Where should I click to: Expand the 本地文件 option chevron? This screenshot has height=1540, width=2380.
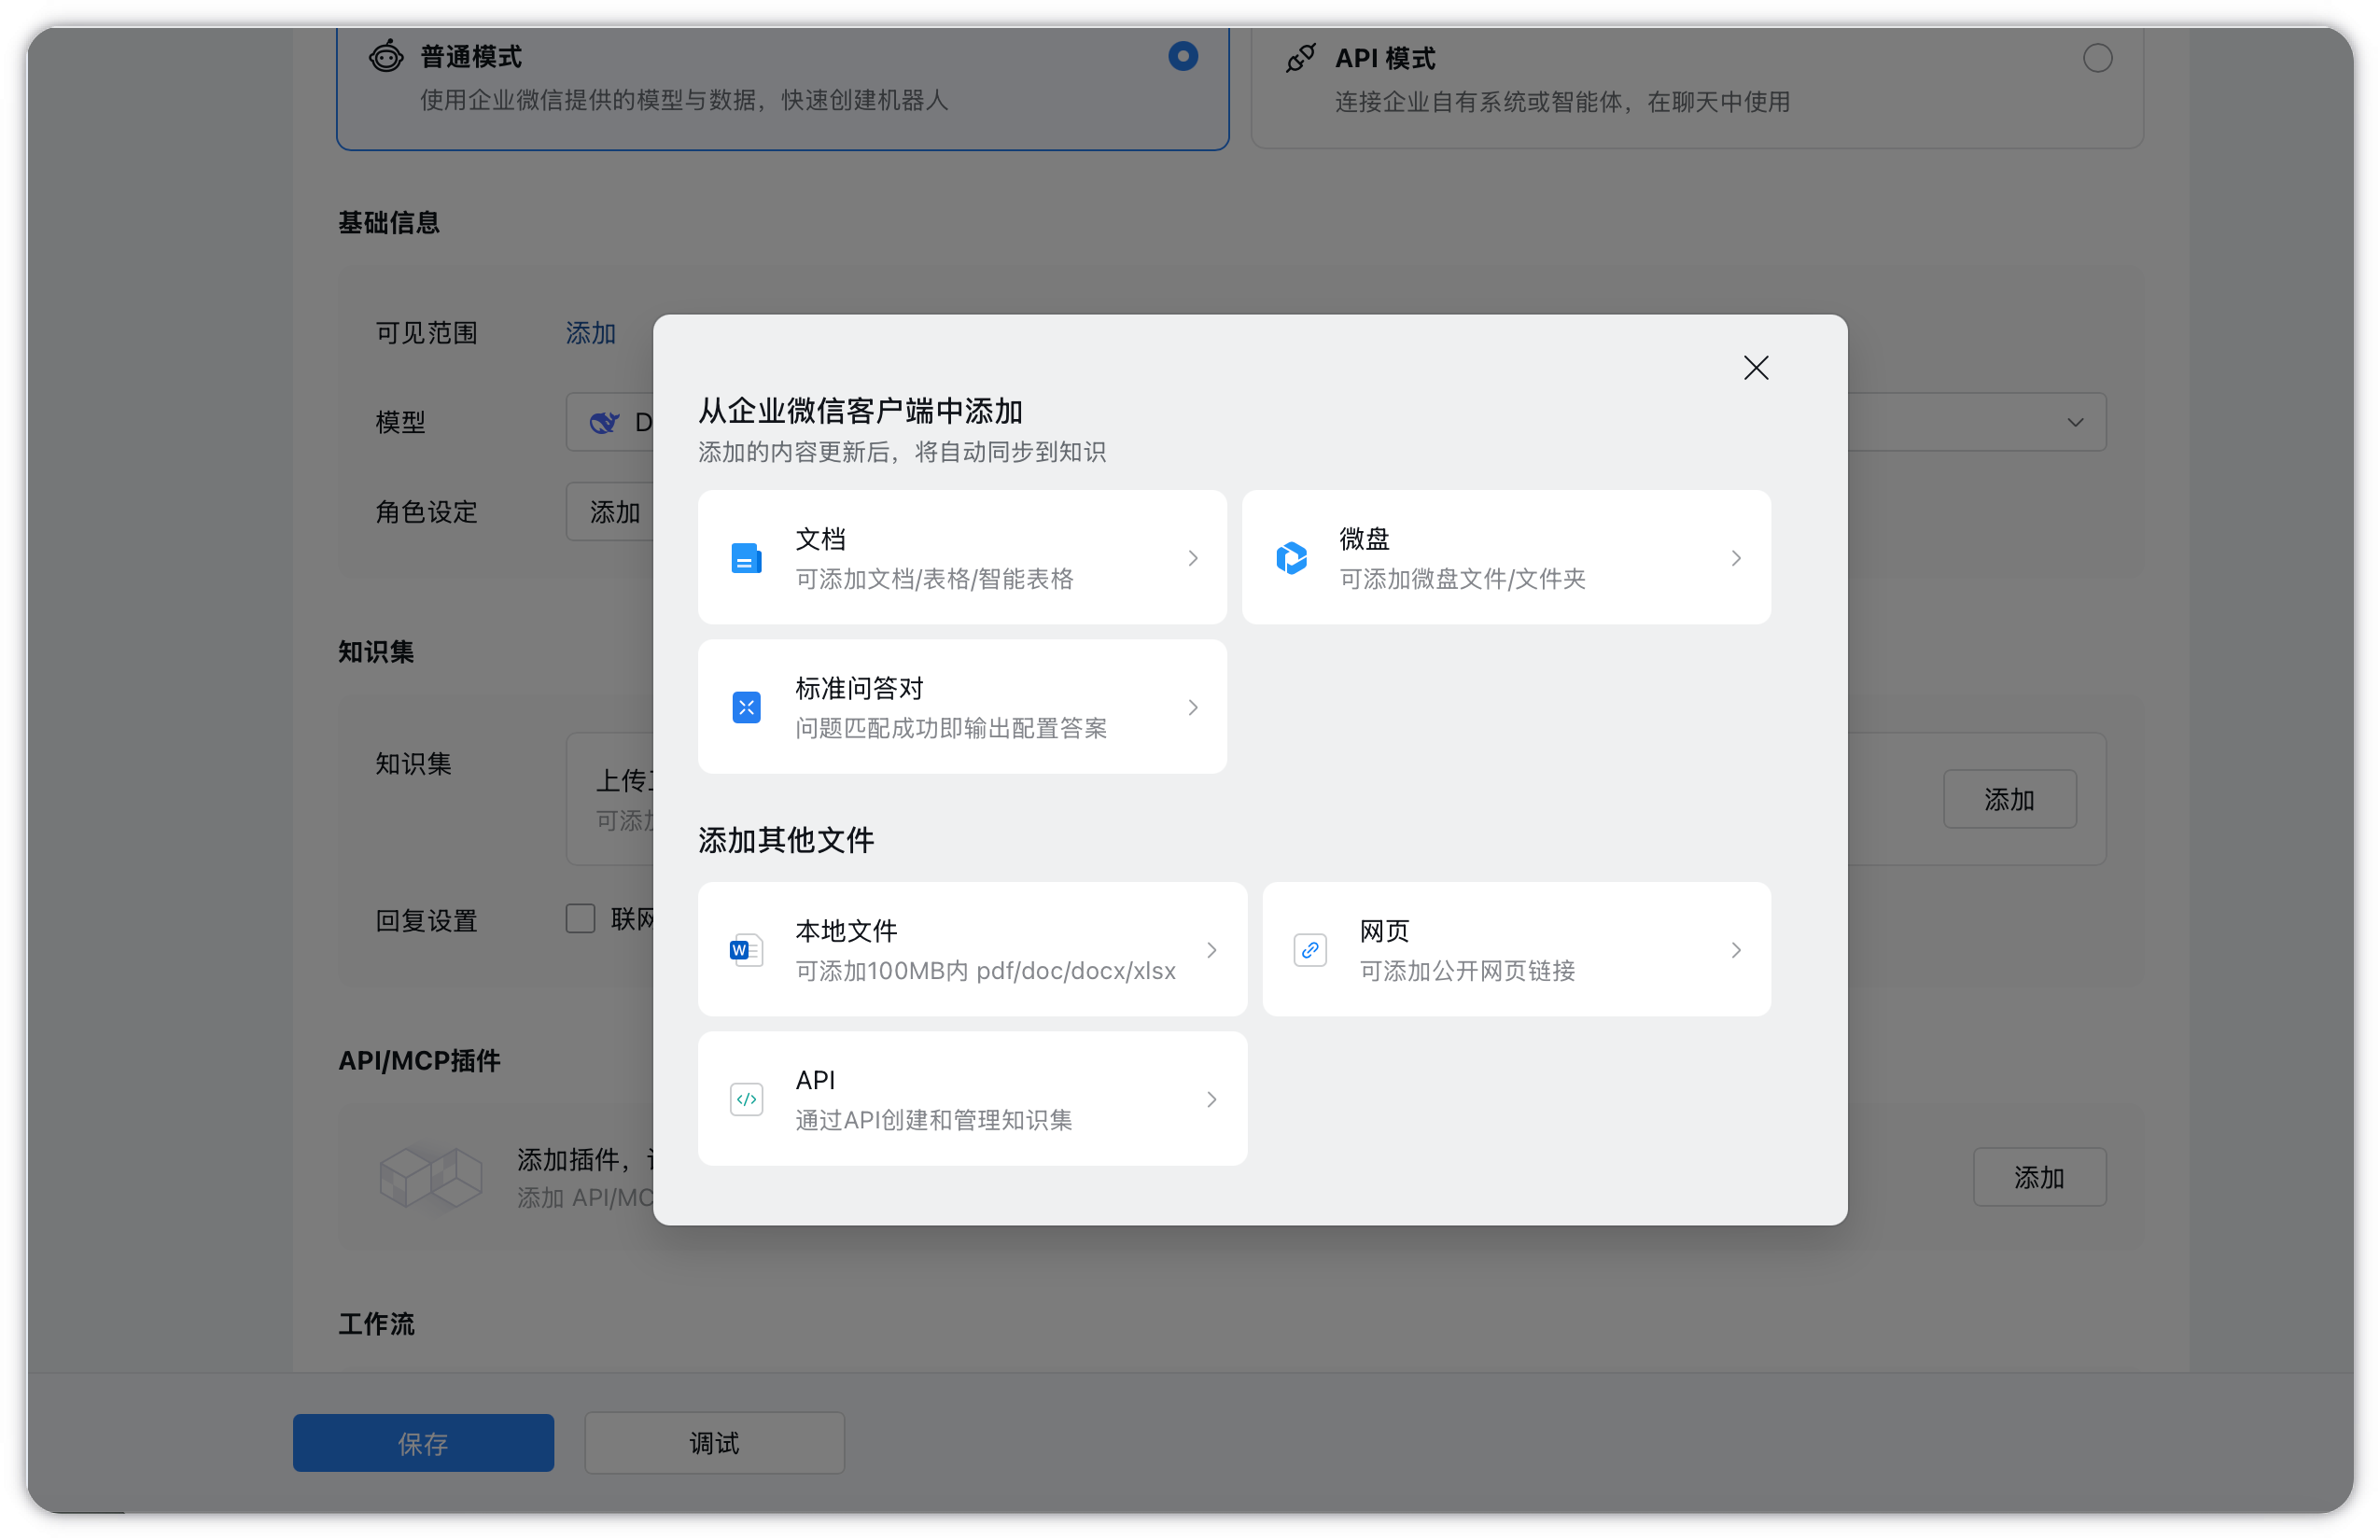point(1211,949)
